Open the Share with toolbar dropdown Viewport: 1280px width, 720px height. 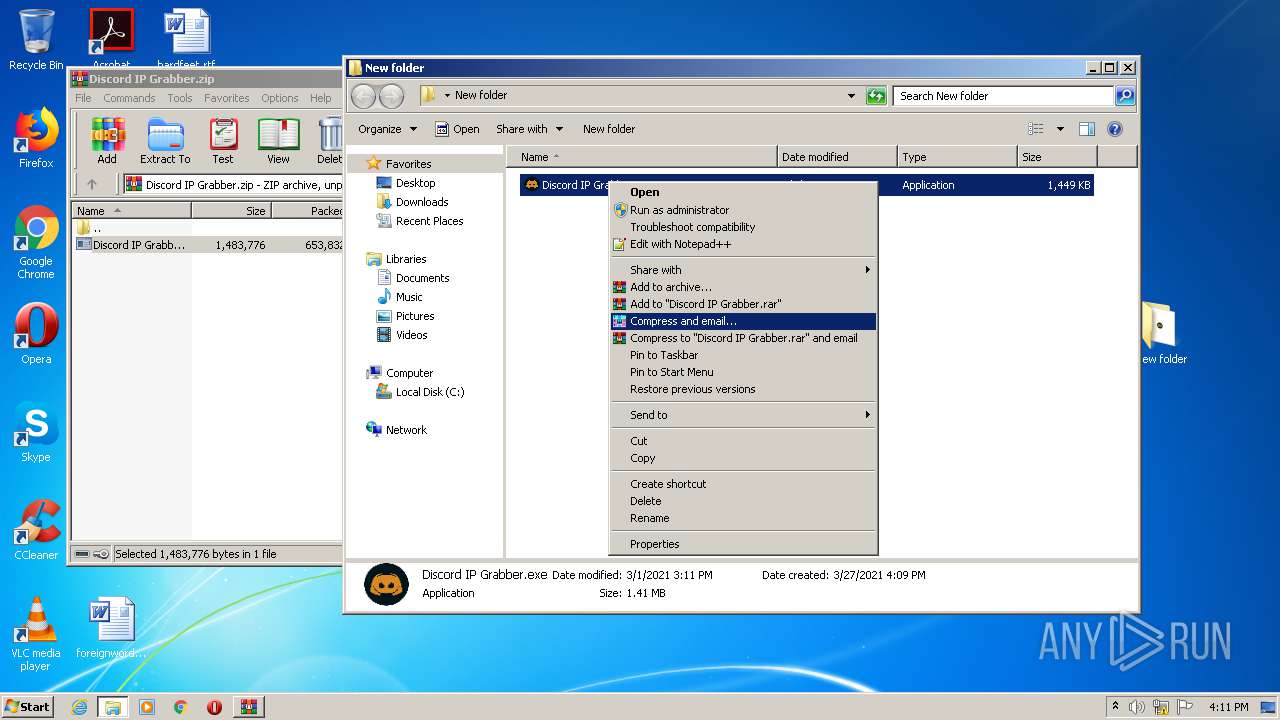tap(529, 129)
